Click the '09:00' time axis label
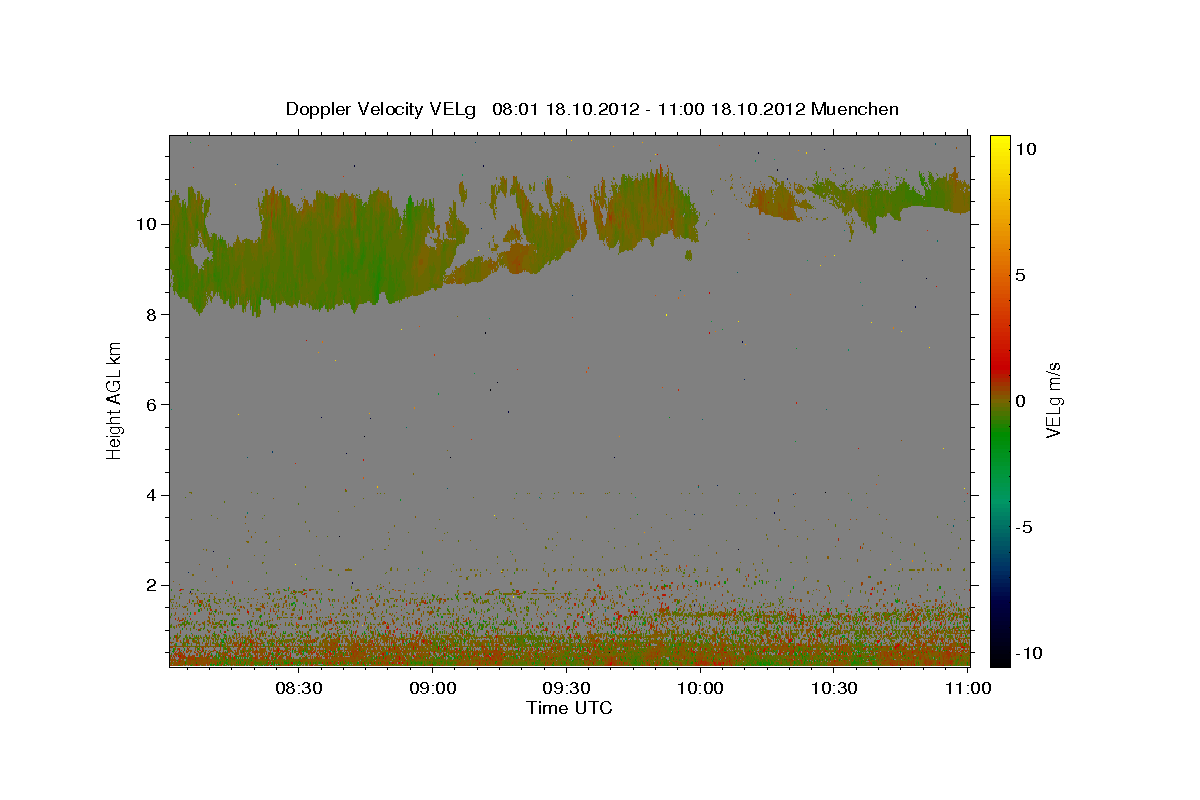Image resolution: width=1200 pixels, height=800 pixels. tap(433, 688)
